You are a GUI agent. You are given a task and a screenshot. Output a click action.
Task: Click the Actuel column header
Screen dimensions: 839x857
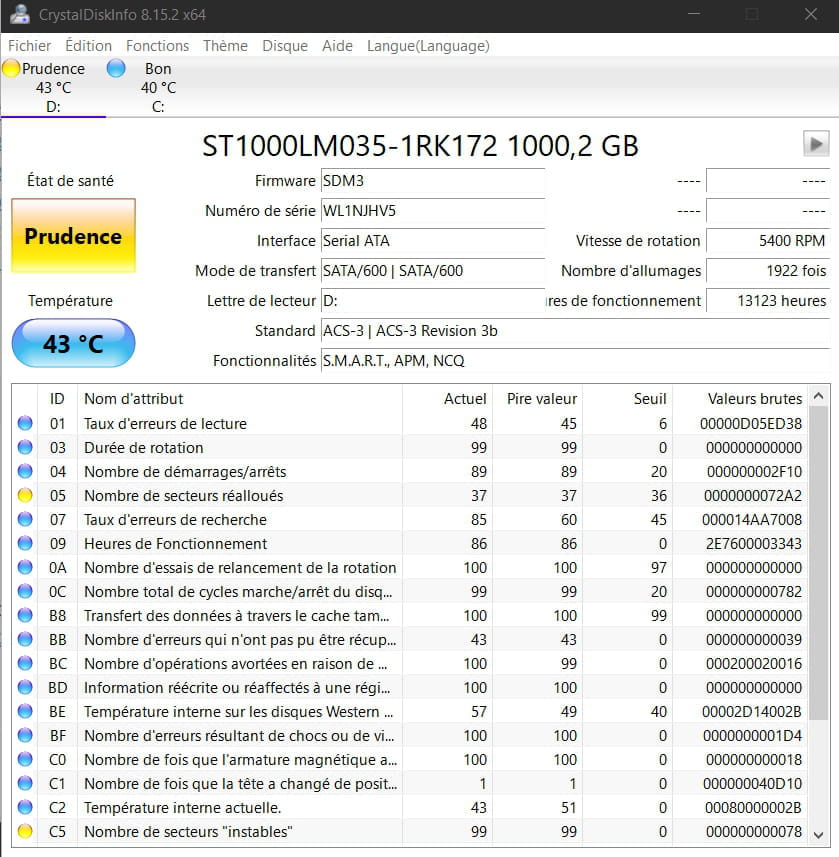click(448, 398)
